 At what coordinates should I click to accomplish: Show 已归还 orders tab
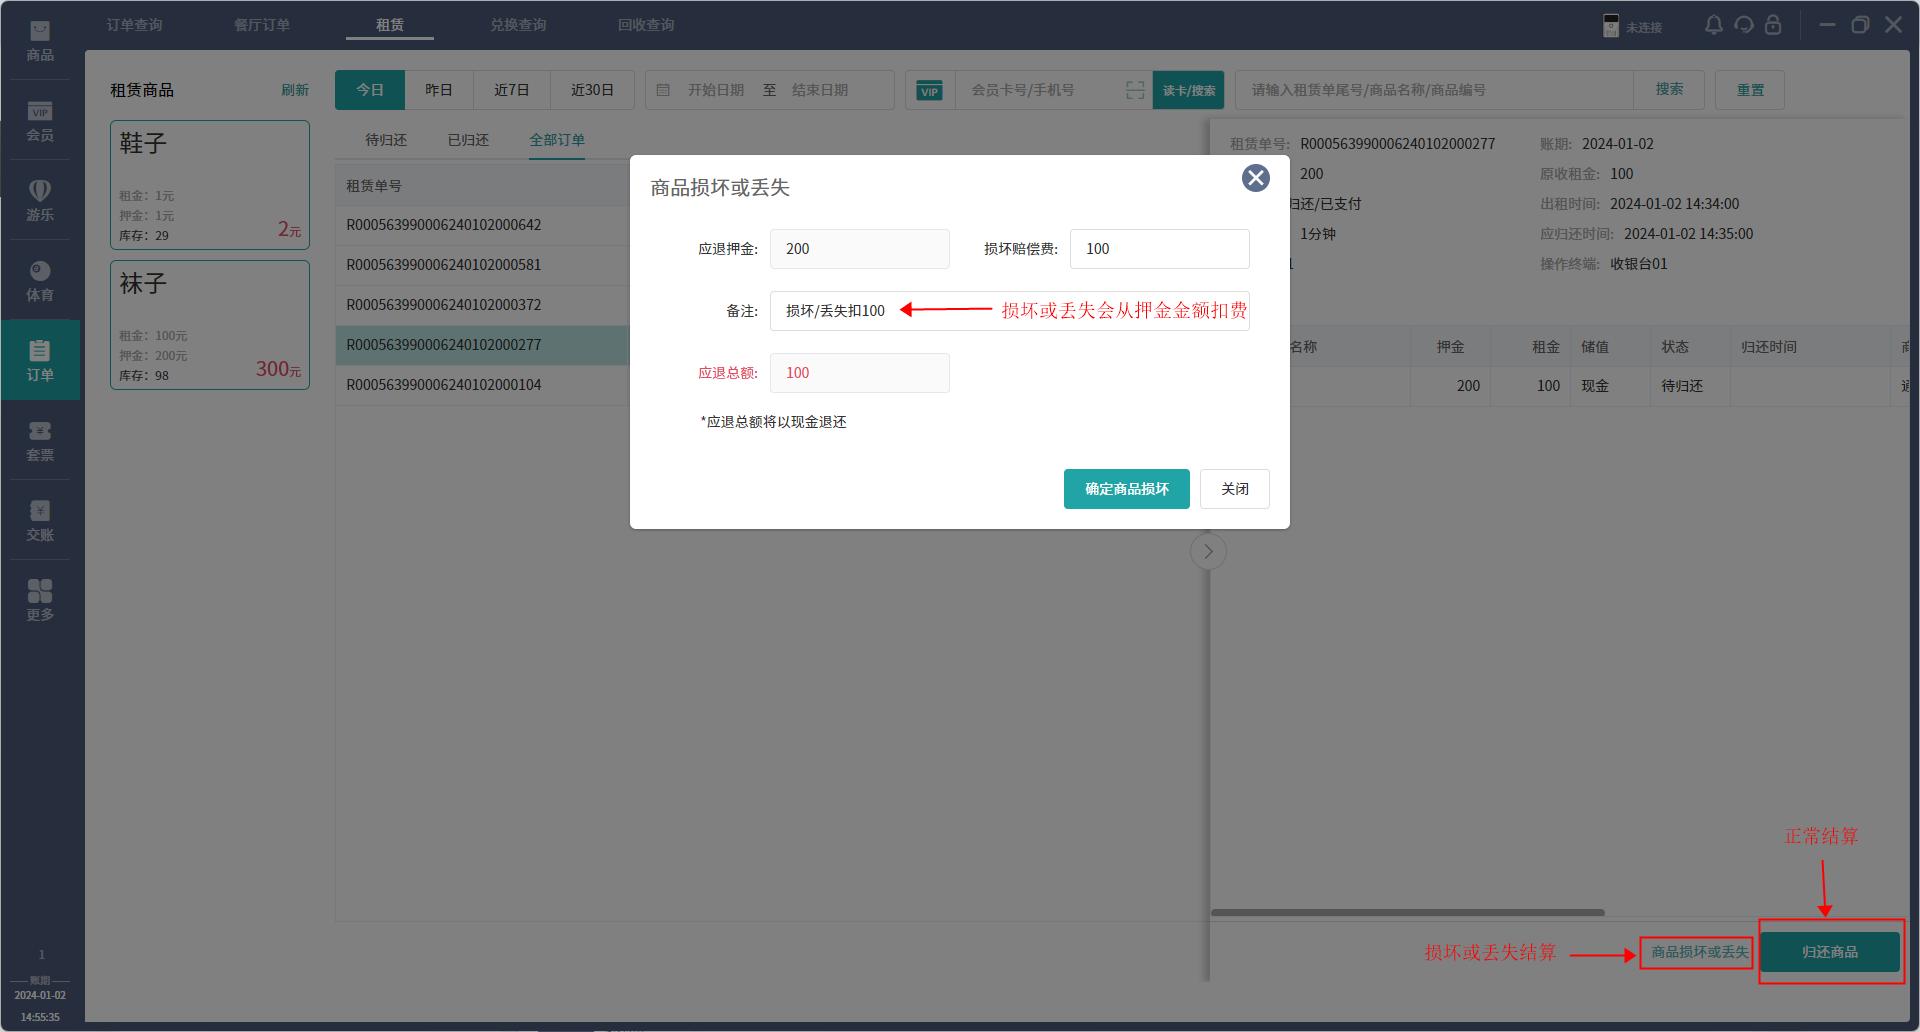pyautogui.click(x=468, y=140)
